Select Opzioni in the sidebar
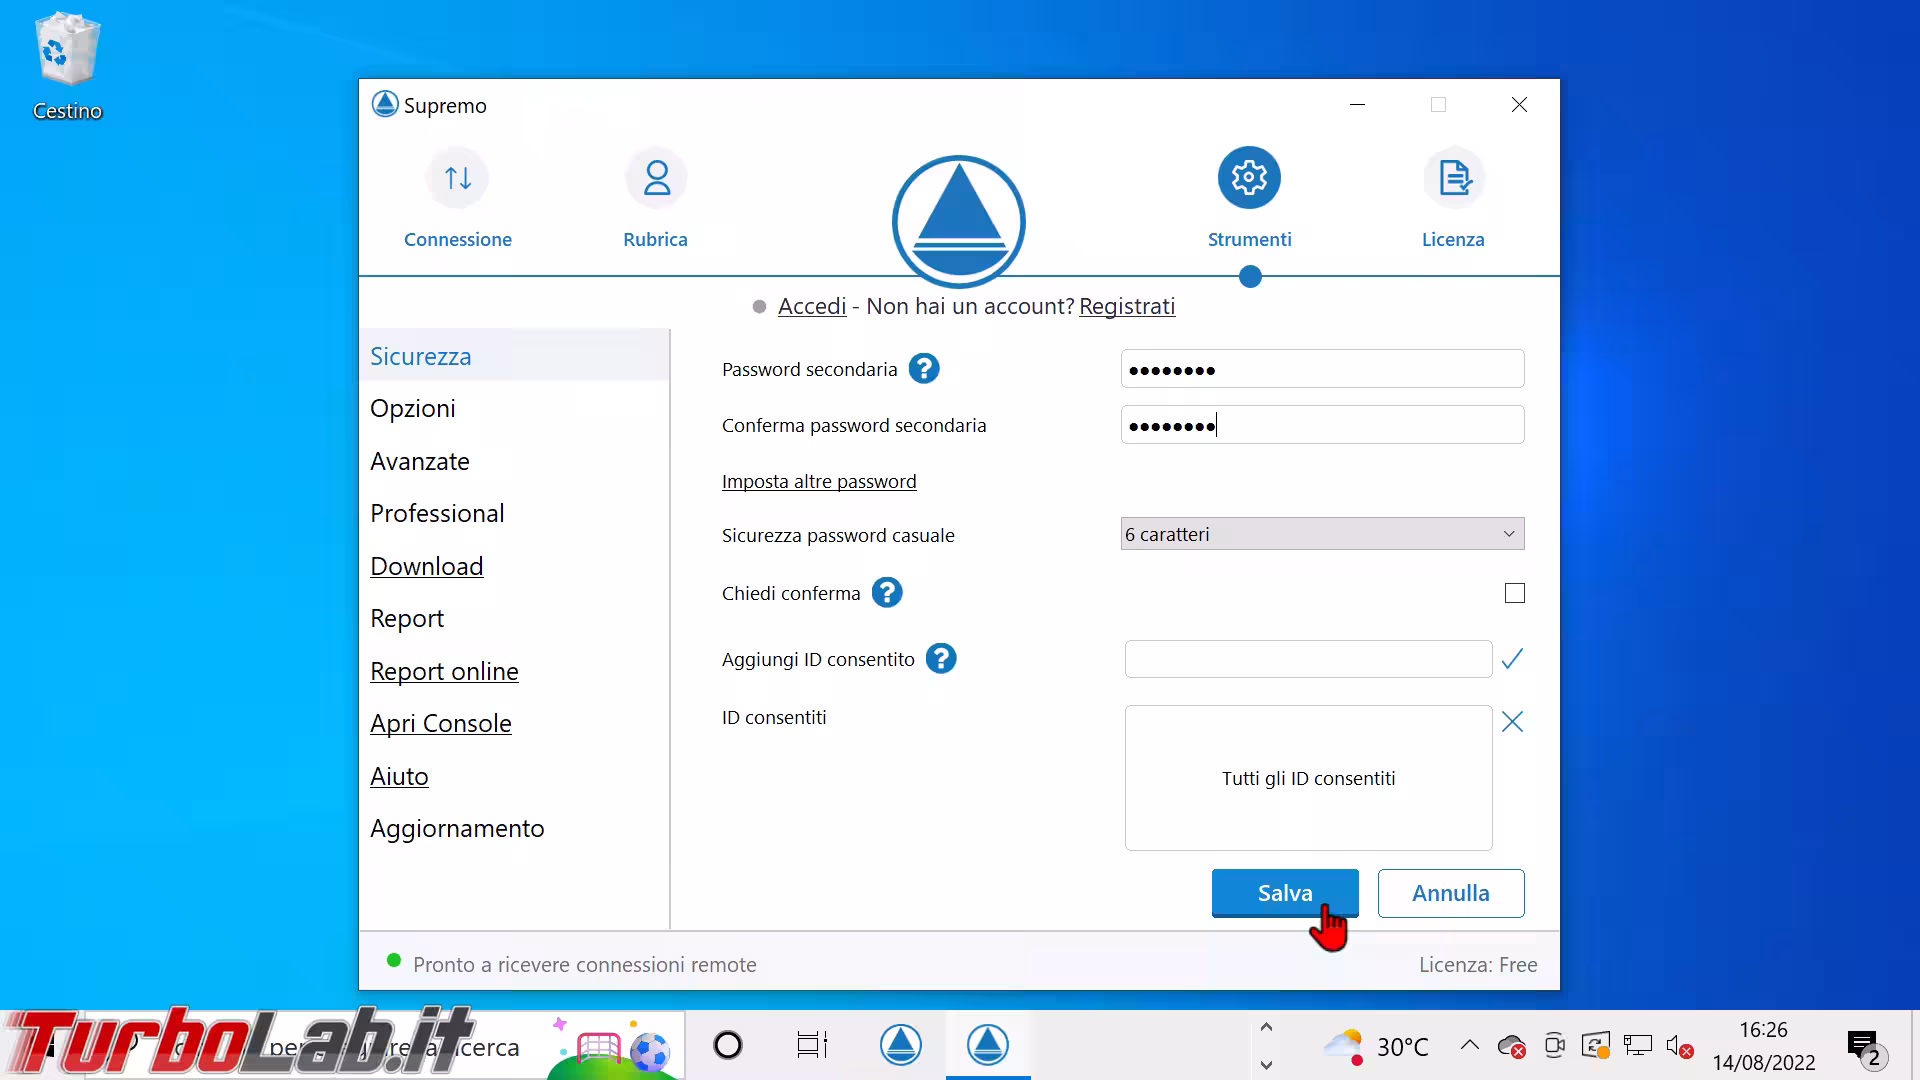Image resolution: width=1920 pixels, height=1080 pixels. pos(413,409)
